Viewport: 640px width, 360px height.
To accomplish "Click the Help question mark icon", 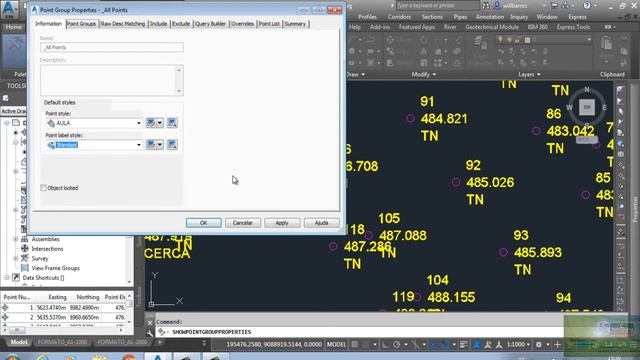I will click(x=587, y=6).
